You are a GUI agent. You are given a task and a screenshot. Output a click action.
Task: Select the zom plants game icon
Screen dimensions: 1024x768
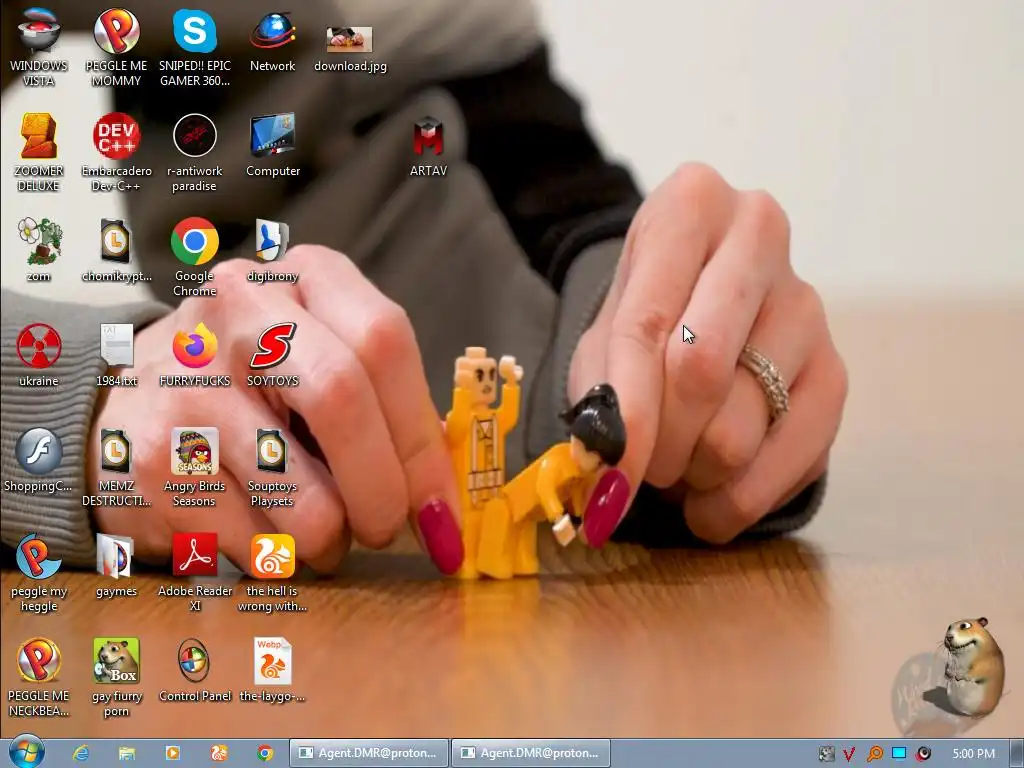39,250
